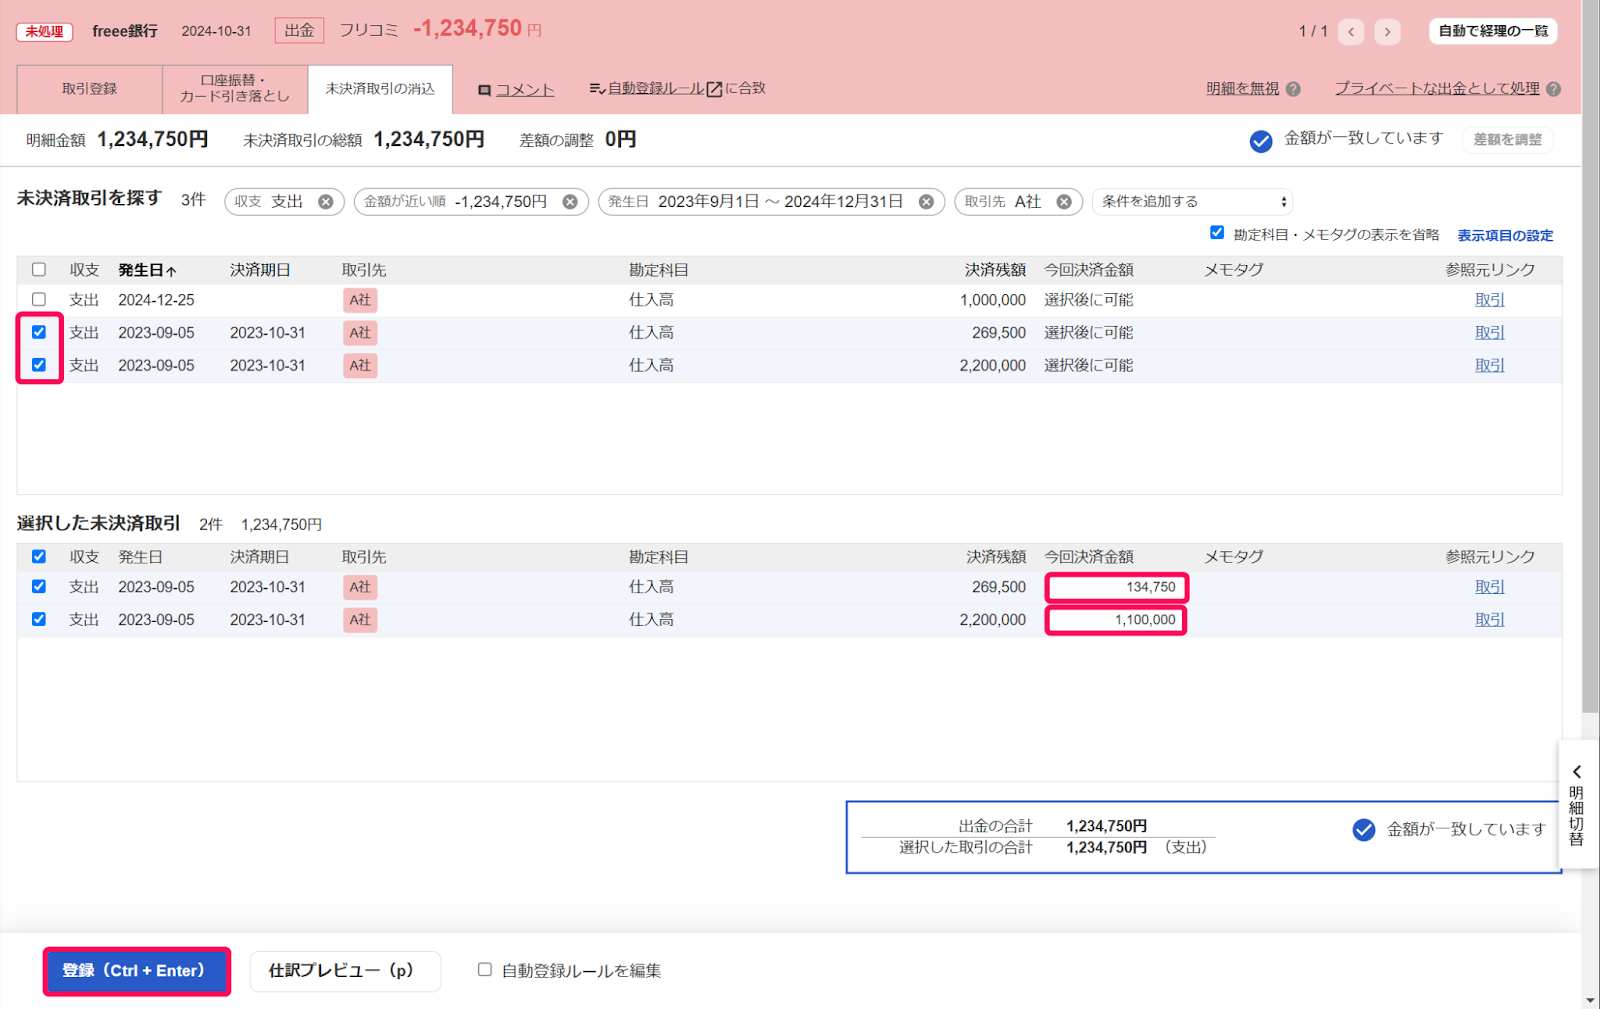Screen dimensions: 1600x1009
Task: Toggle select-all checkbox in 未決済取引 table header
Action: pos(39,270)
